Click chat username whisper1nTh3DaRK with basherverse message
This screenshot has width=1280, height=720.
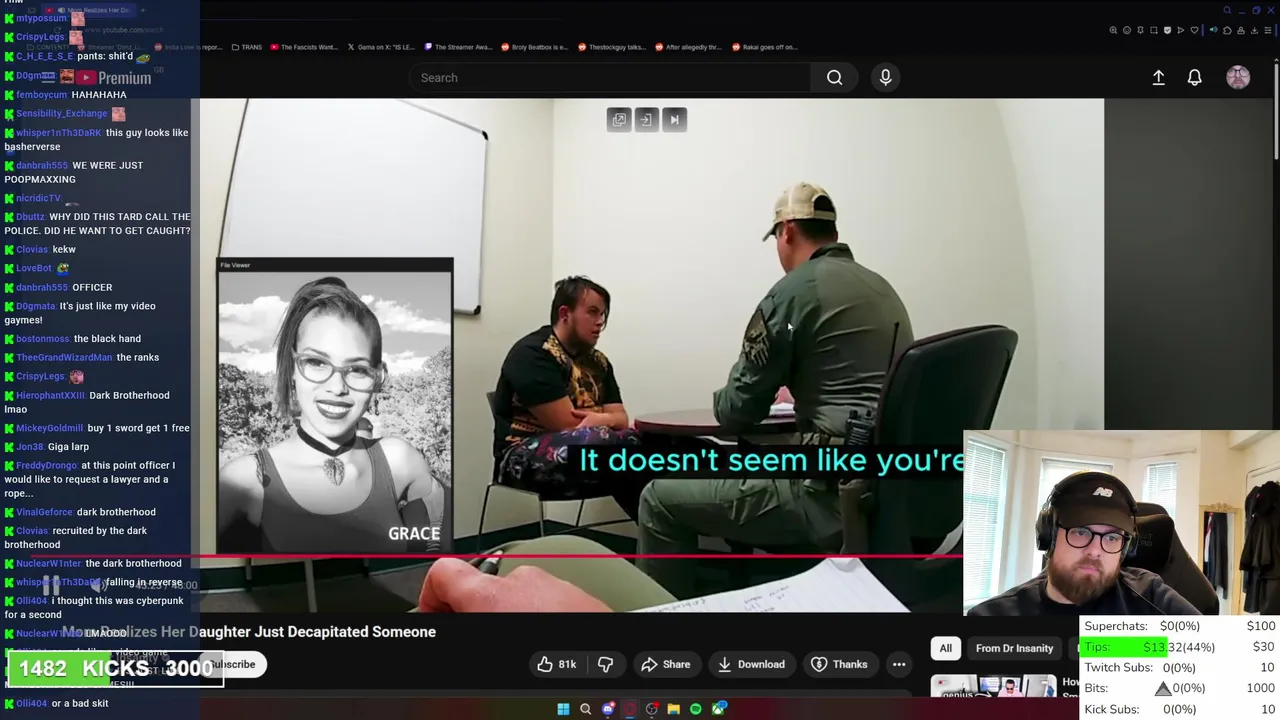(59, 132)
